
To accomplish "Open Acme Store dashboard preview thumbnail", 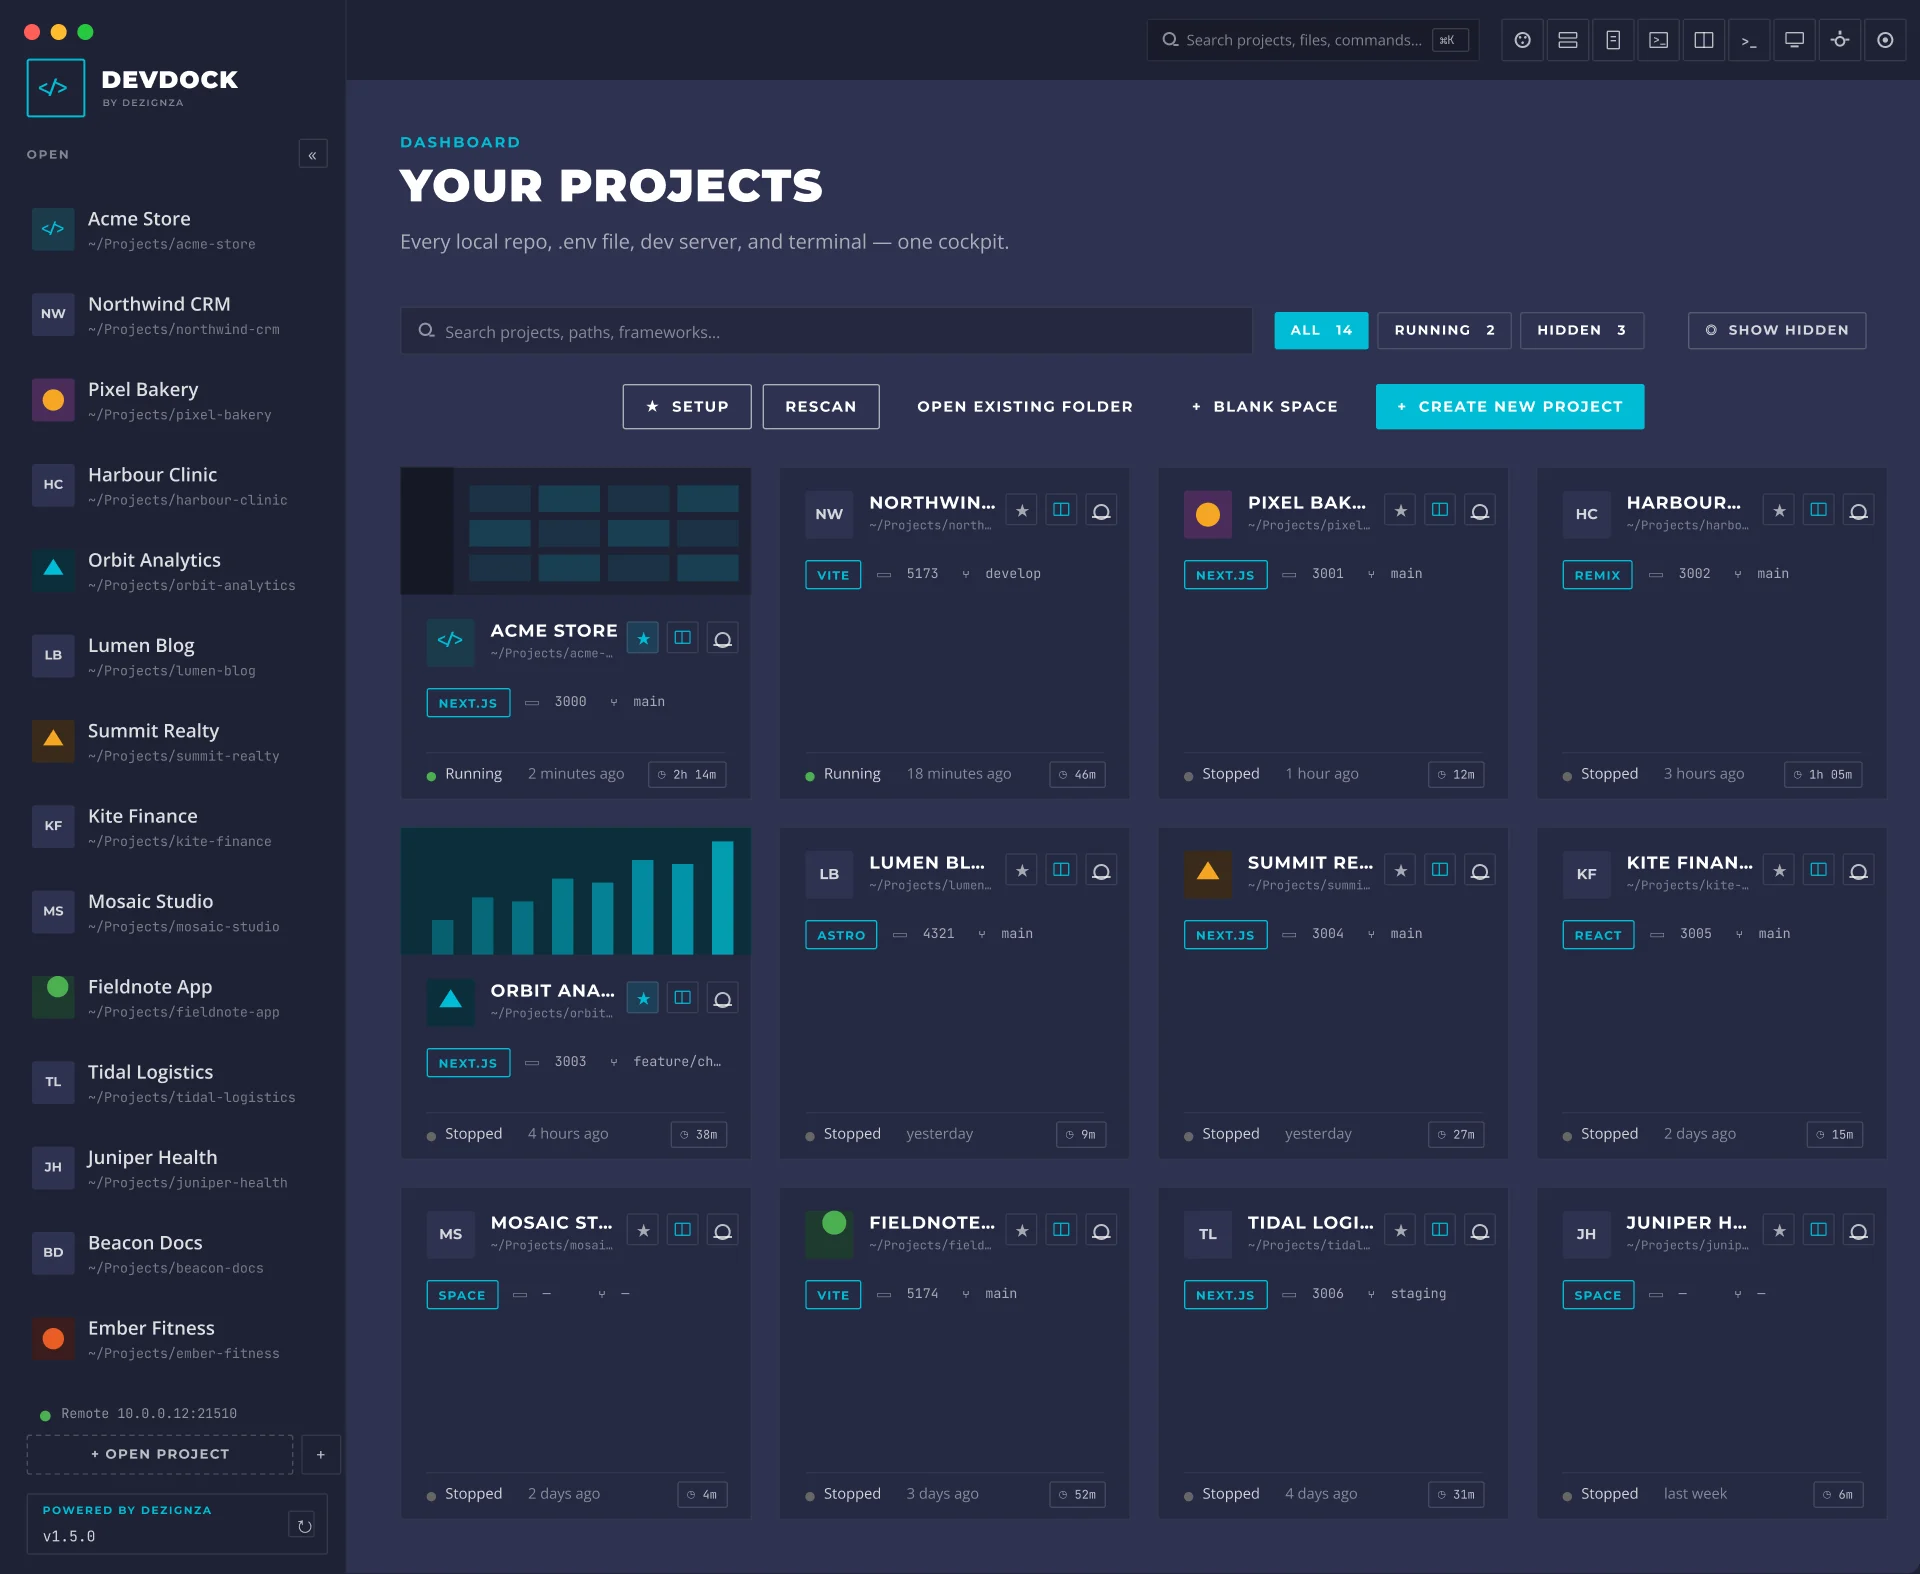I will click(576, 531).
